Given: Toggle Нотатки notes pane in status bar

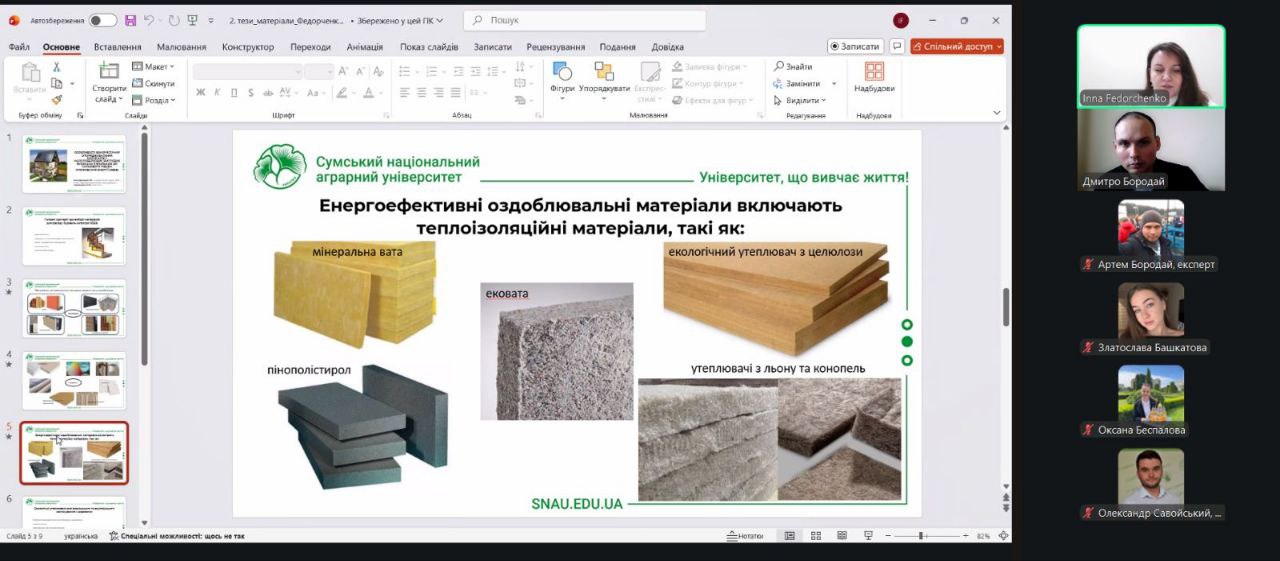Looking at the screenshot, I should coord(745,536).
